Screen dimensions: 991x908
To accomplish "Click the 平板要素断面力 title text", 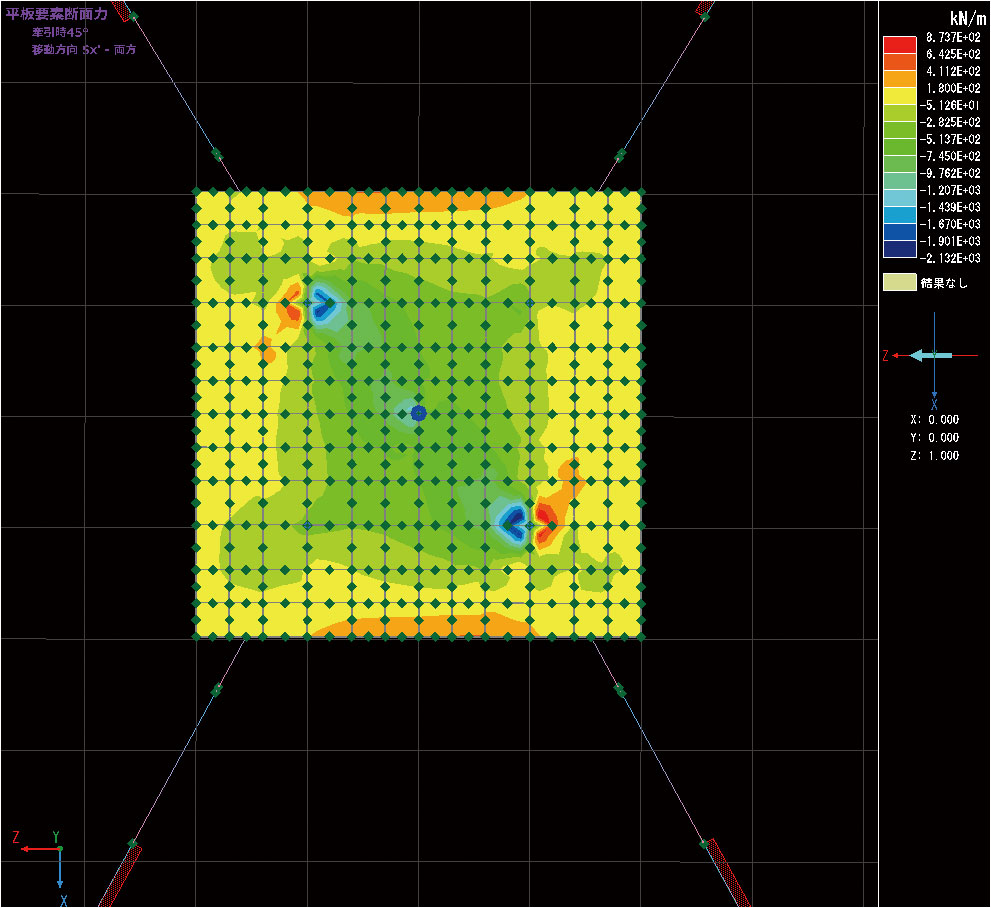I will pos(57,14).
